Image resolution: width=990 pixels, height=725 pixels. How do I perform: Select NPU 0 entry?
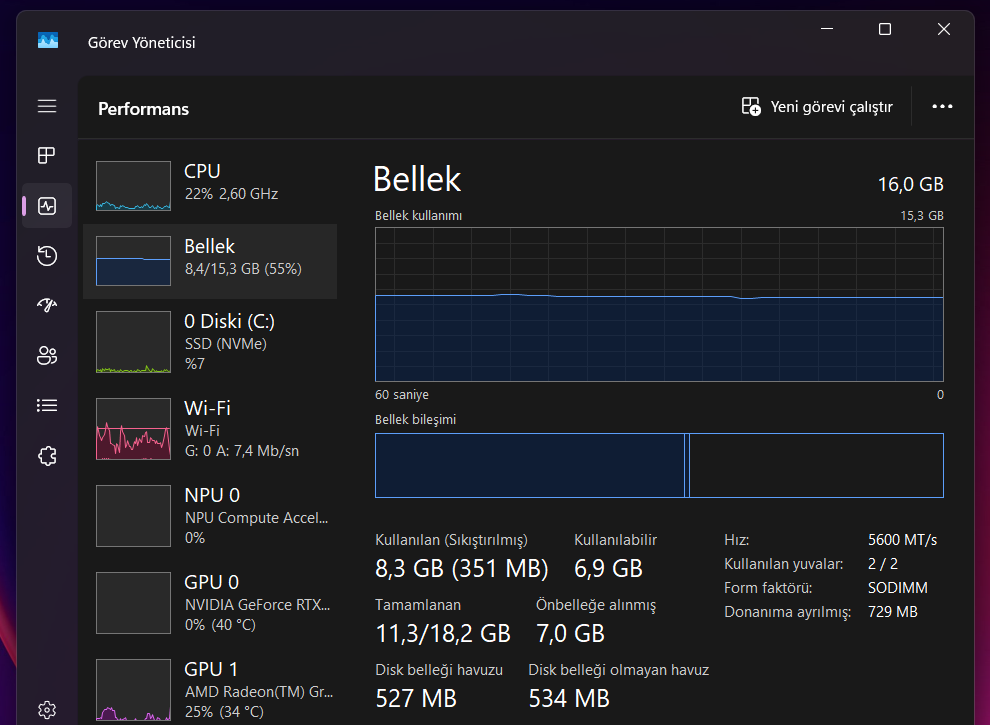point(210,516)
